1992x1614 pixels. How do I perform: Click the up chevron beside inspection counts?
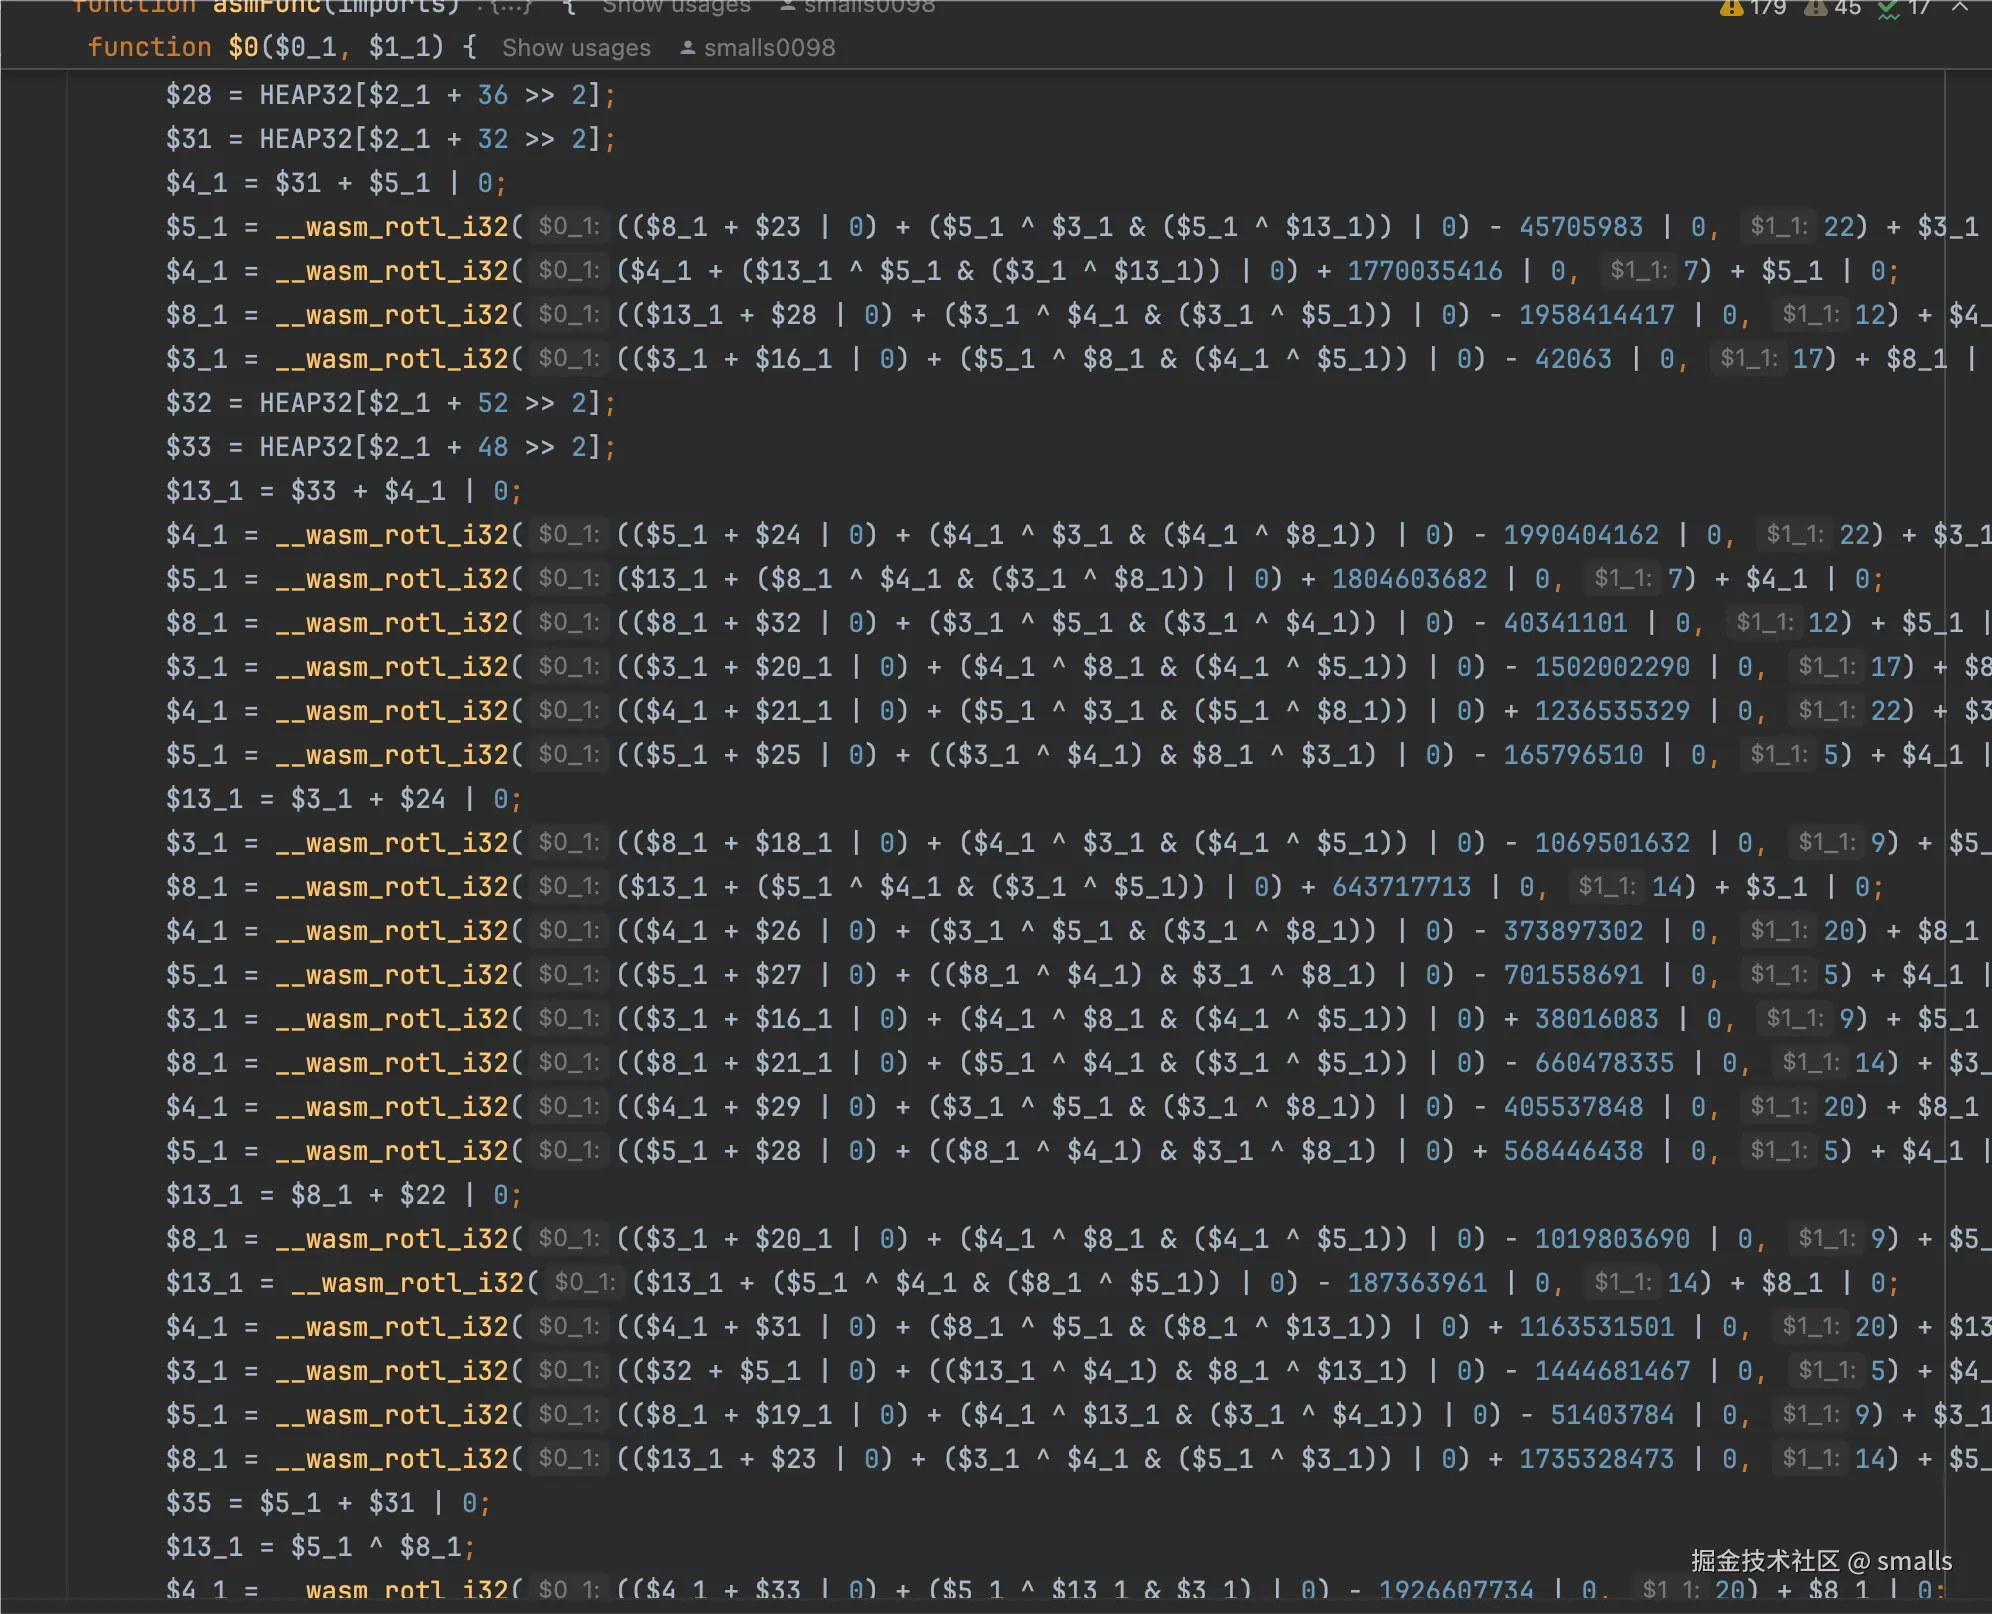coord(1960,7)
